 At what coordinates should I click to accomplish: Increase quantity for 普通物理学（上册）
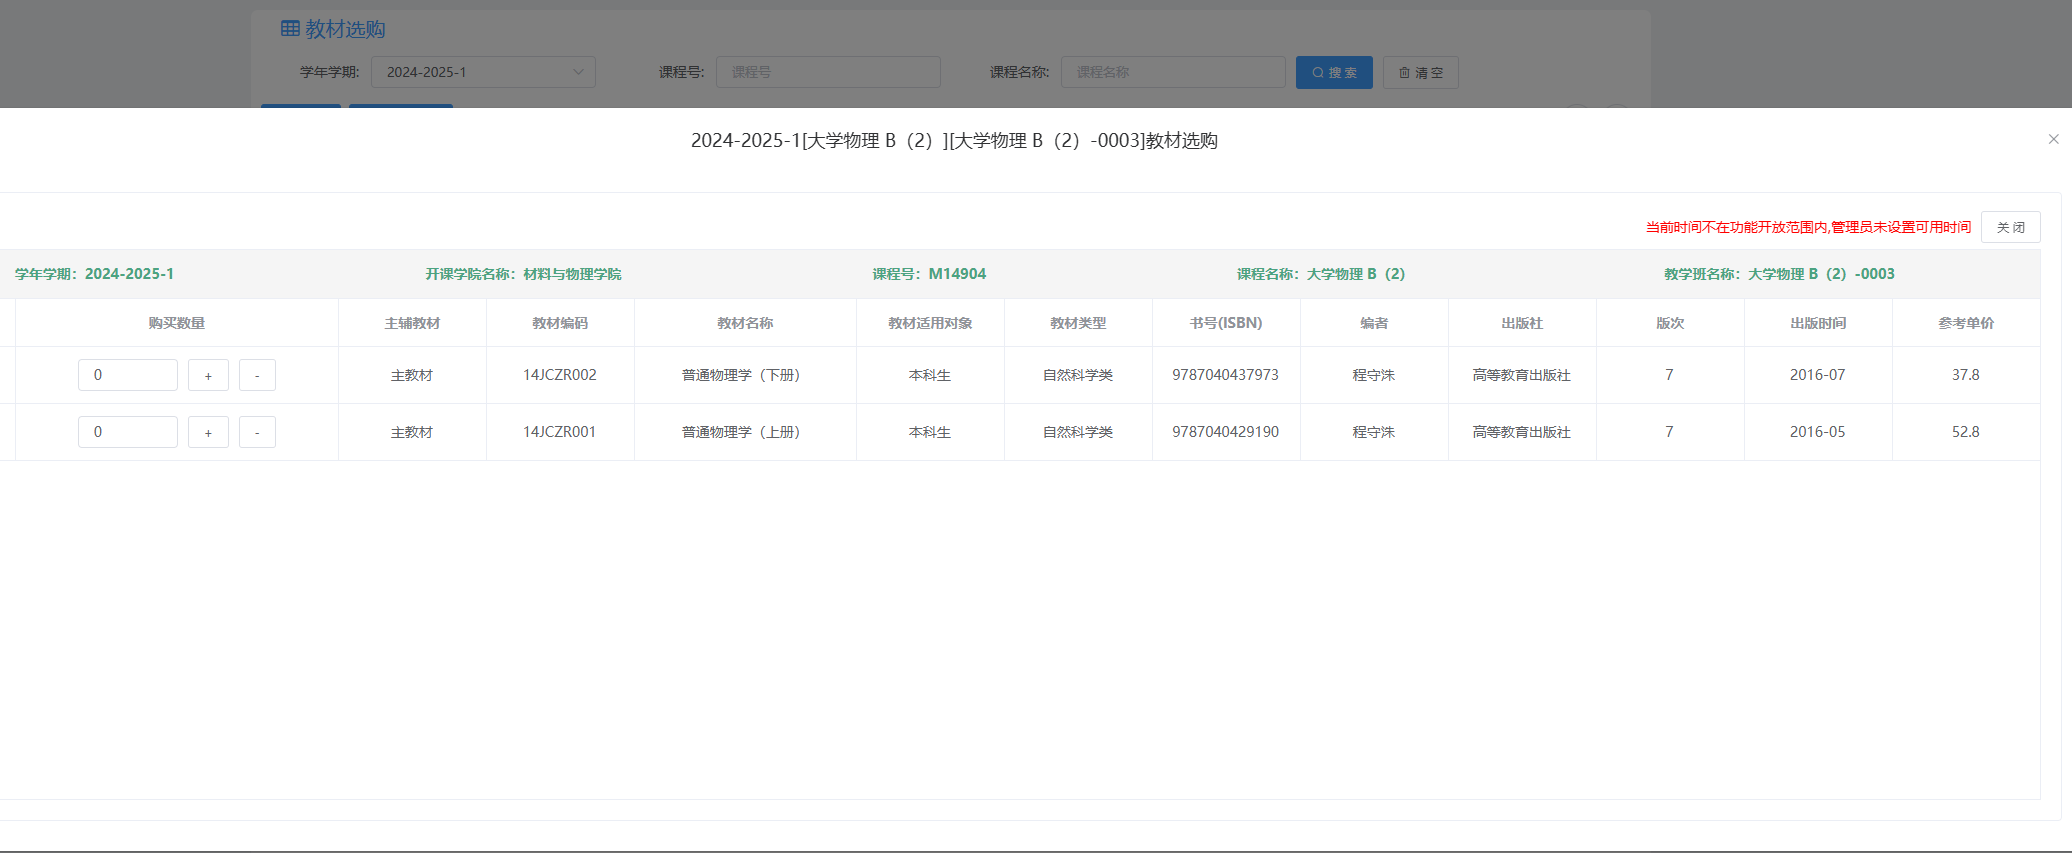pos(208,432)
